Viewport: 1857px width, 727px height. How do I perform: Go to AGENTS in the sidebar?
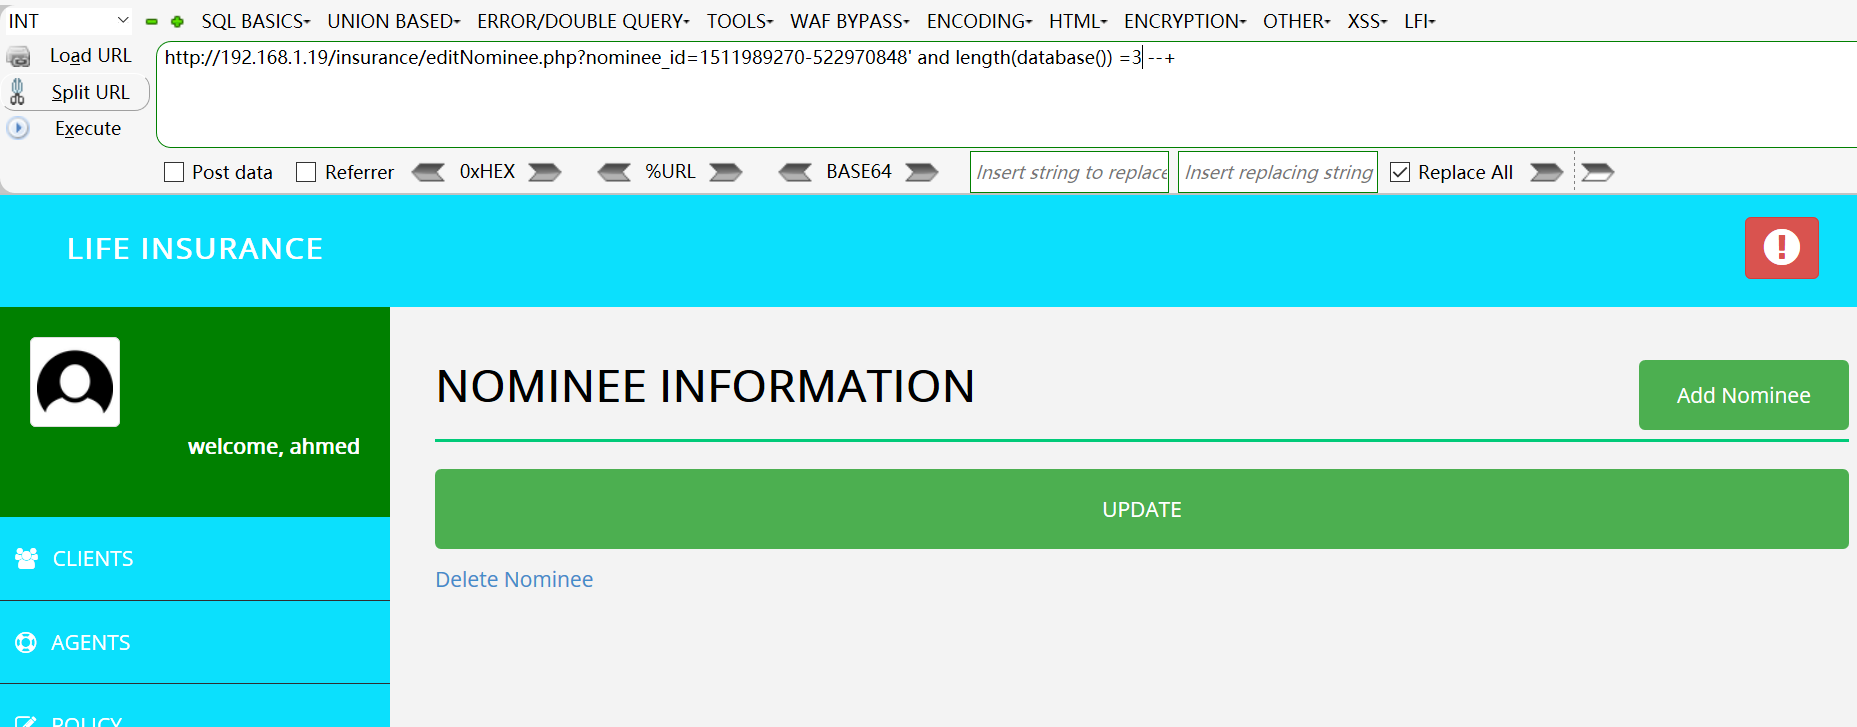click(195, 643)
